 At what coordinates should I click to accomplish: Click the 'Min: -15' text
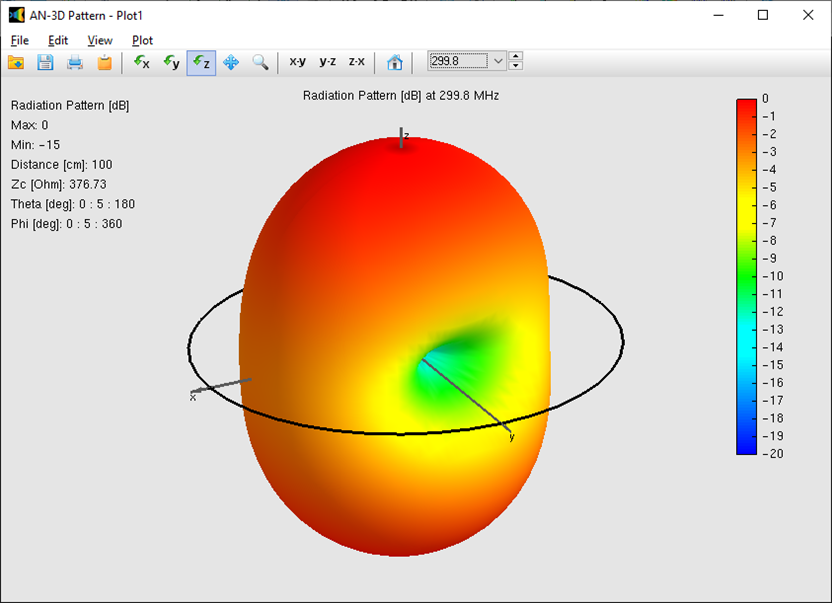click(35, 145)
